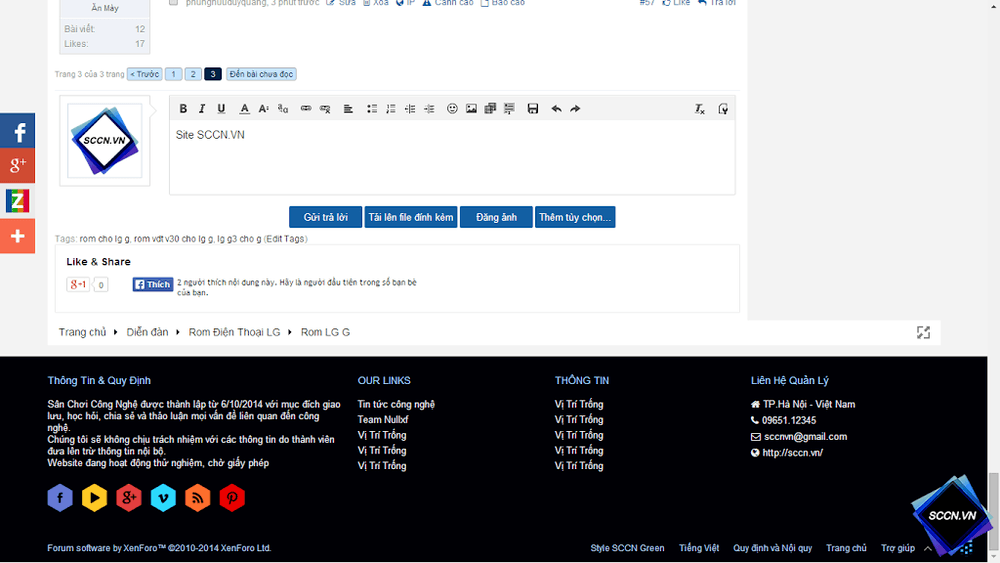Open the text alignment dropdown

point(348,109)
